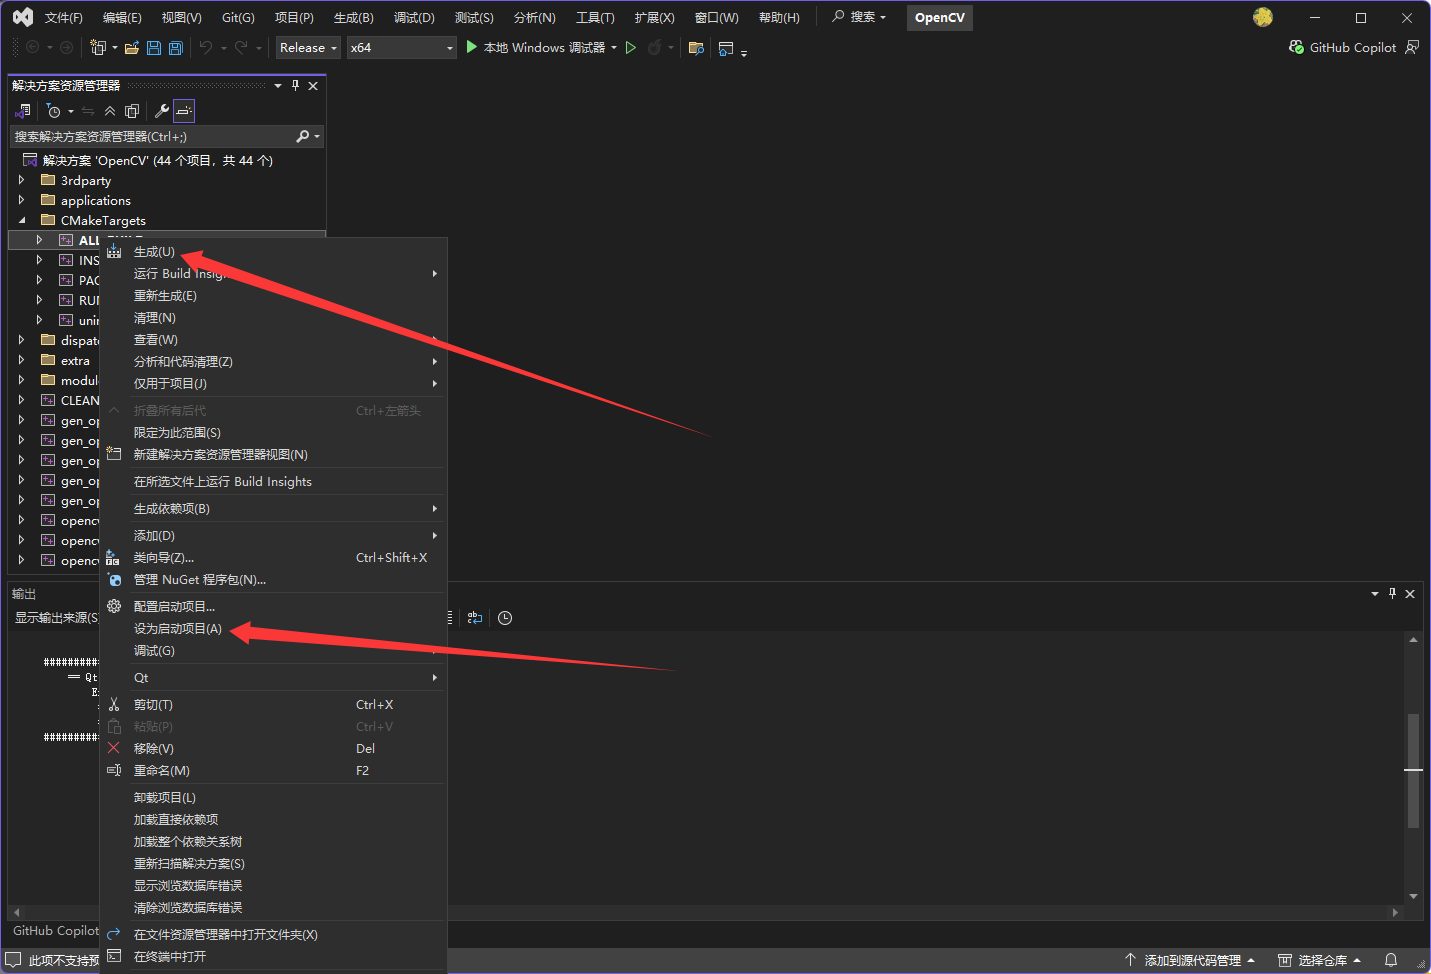Expand the ALL_BUILD project node
This screenshot has width=1431, height=974.
[39, 241]
